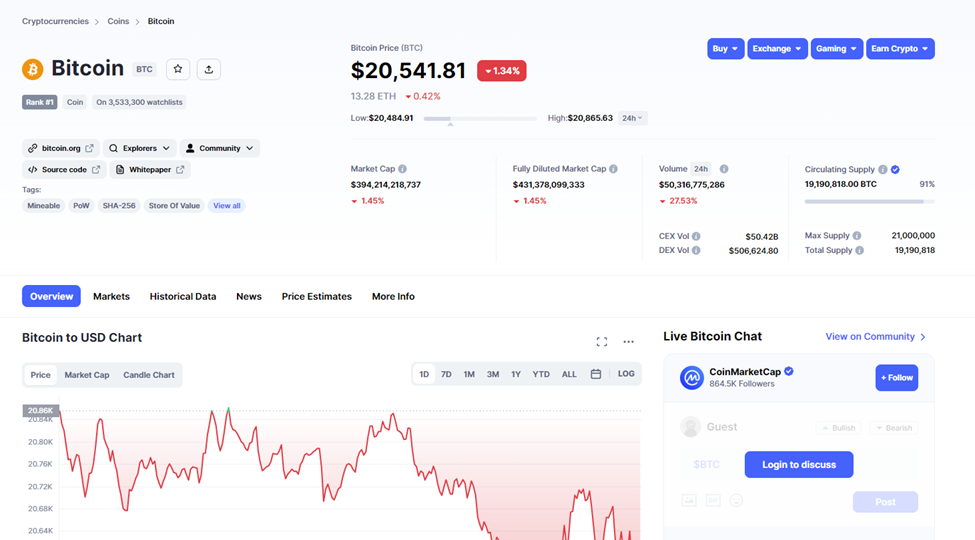Click info icon next to Volume 24h
The height and width of the screenshot is (540, 975).
(x=724, y=169)
